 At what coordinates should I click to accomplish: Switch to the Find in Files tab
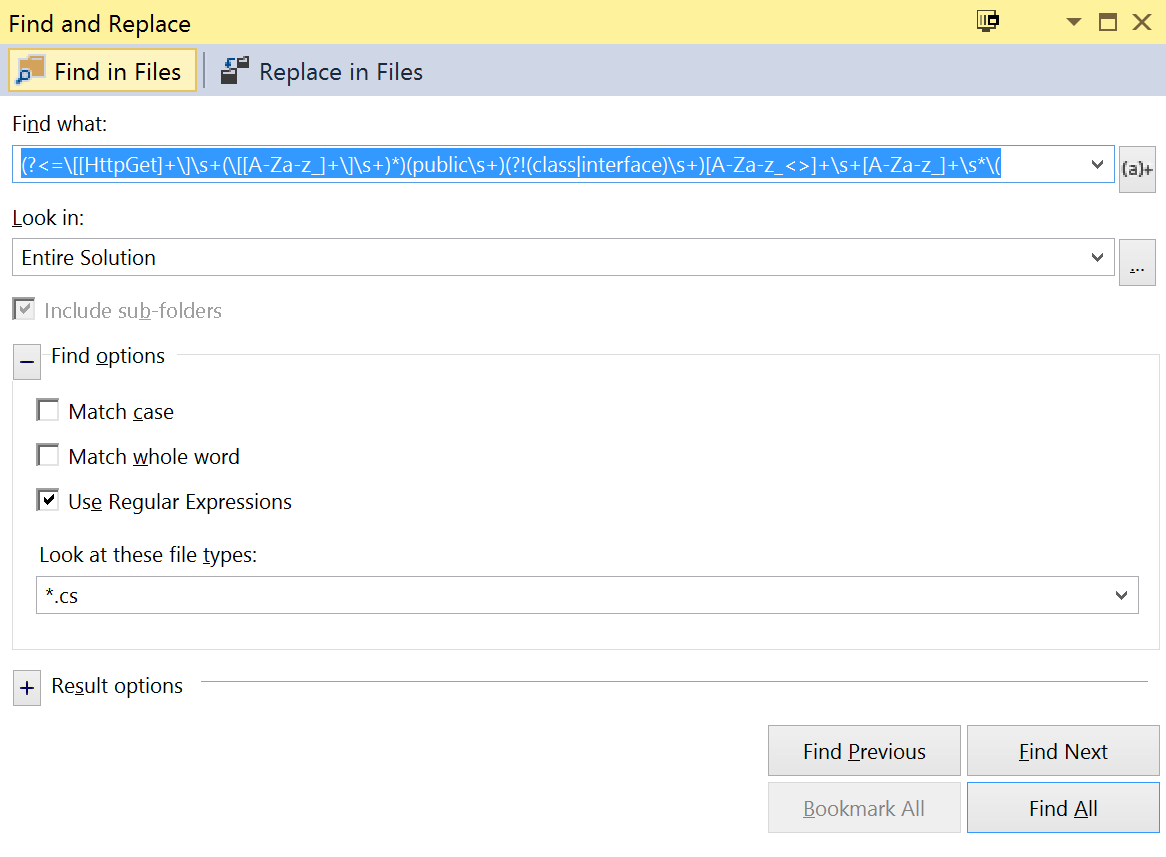point(103,71)
